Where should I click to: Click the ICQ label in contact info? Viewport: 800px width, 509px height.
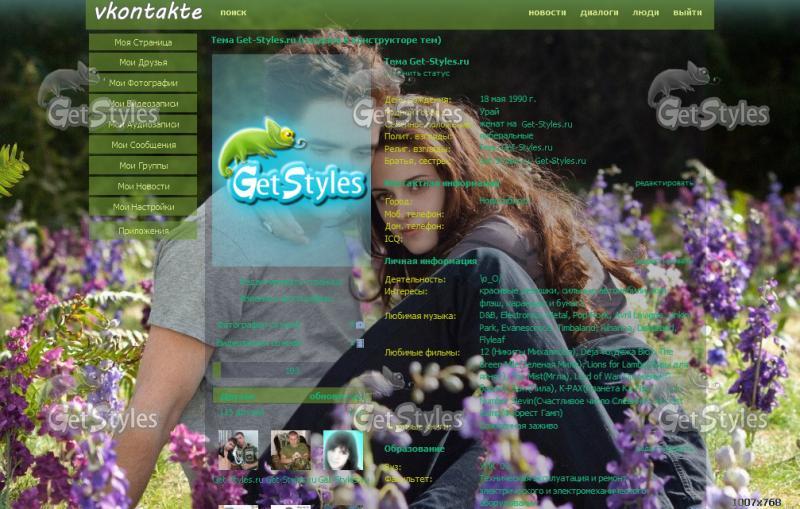click(393, 239)
